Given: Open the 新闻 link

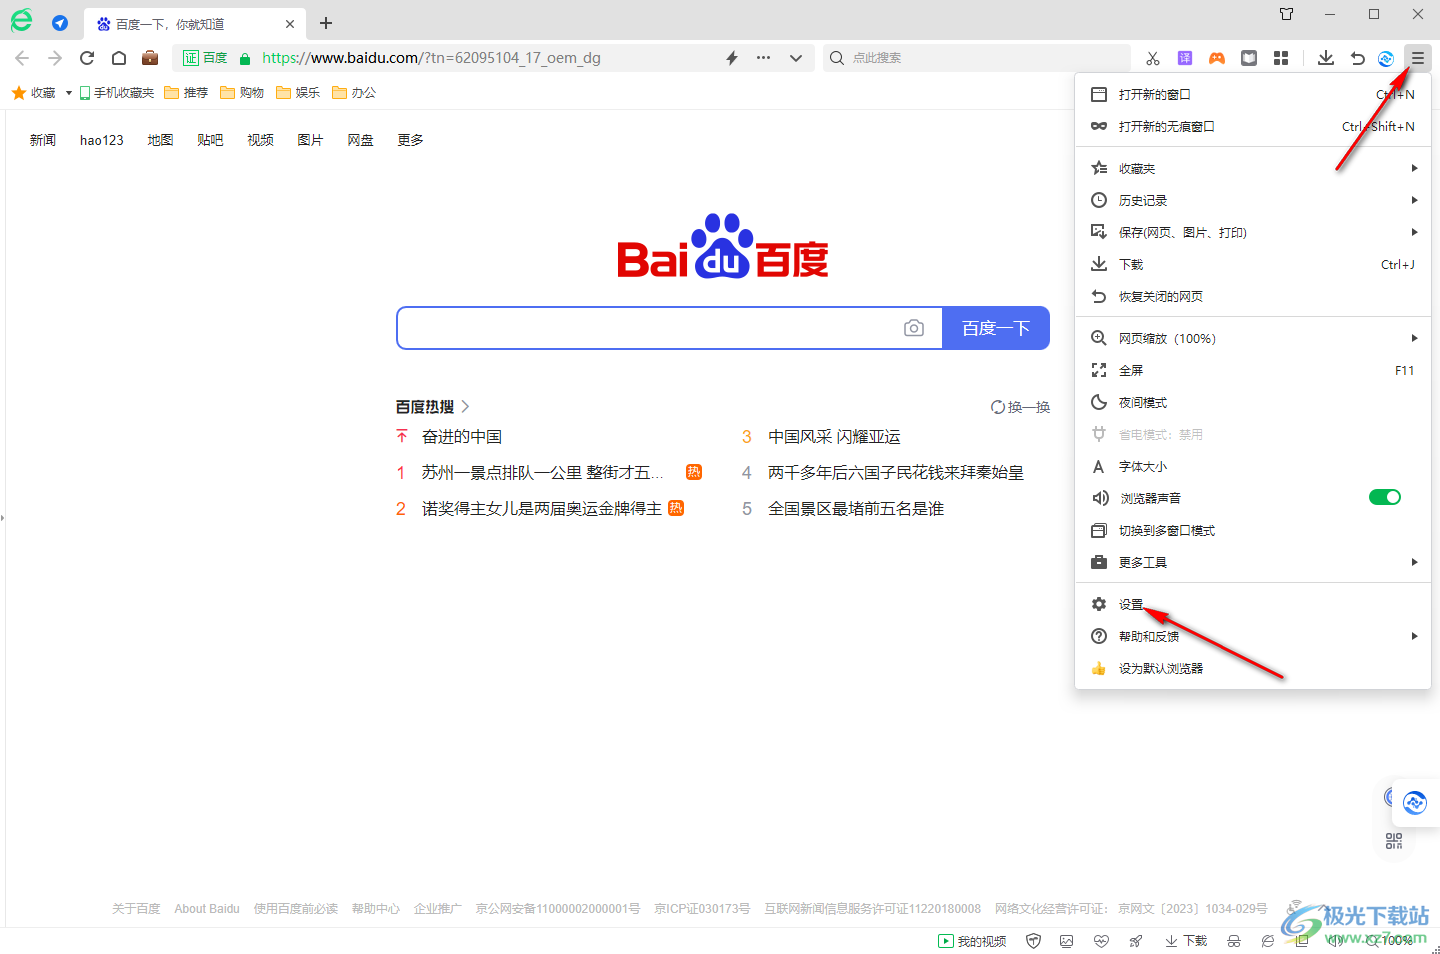Looking at the screenshot, I should [43, 140].
